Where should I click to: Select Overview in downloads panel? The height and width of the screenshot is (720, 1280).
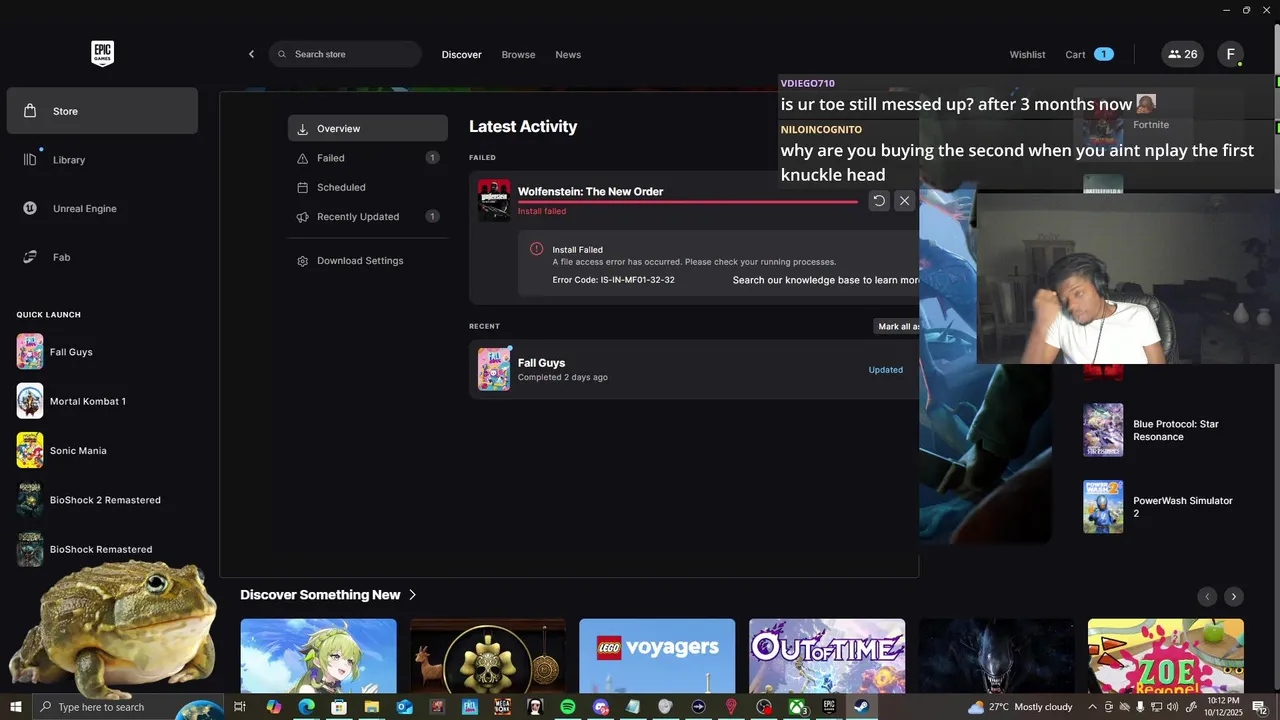pyautogui.click(x=368, y=128)
